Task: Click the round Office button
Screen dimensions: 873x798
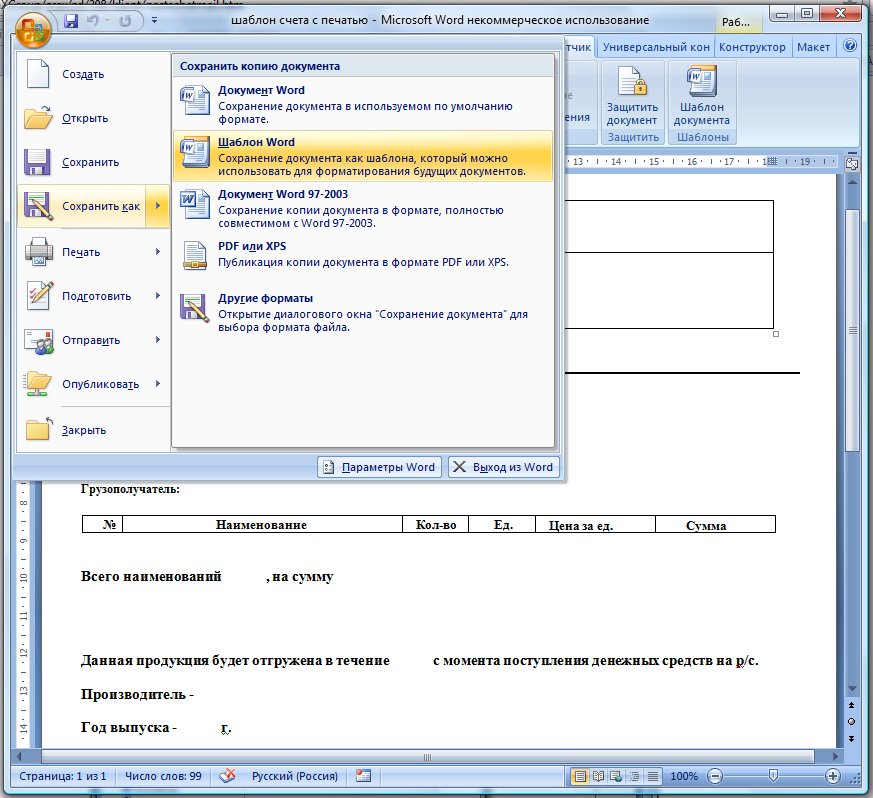Action: 33,28
